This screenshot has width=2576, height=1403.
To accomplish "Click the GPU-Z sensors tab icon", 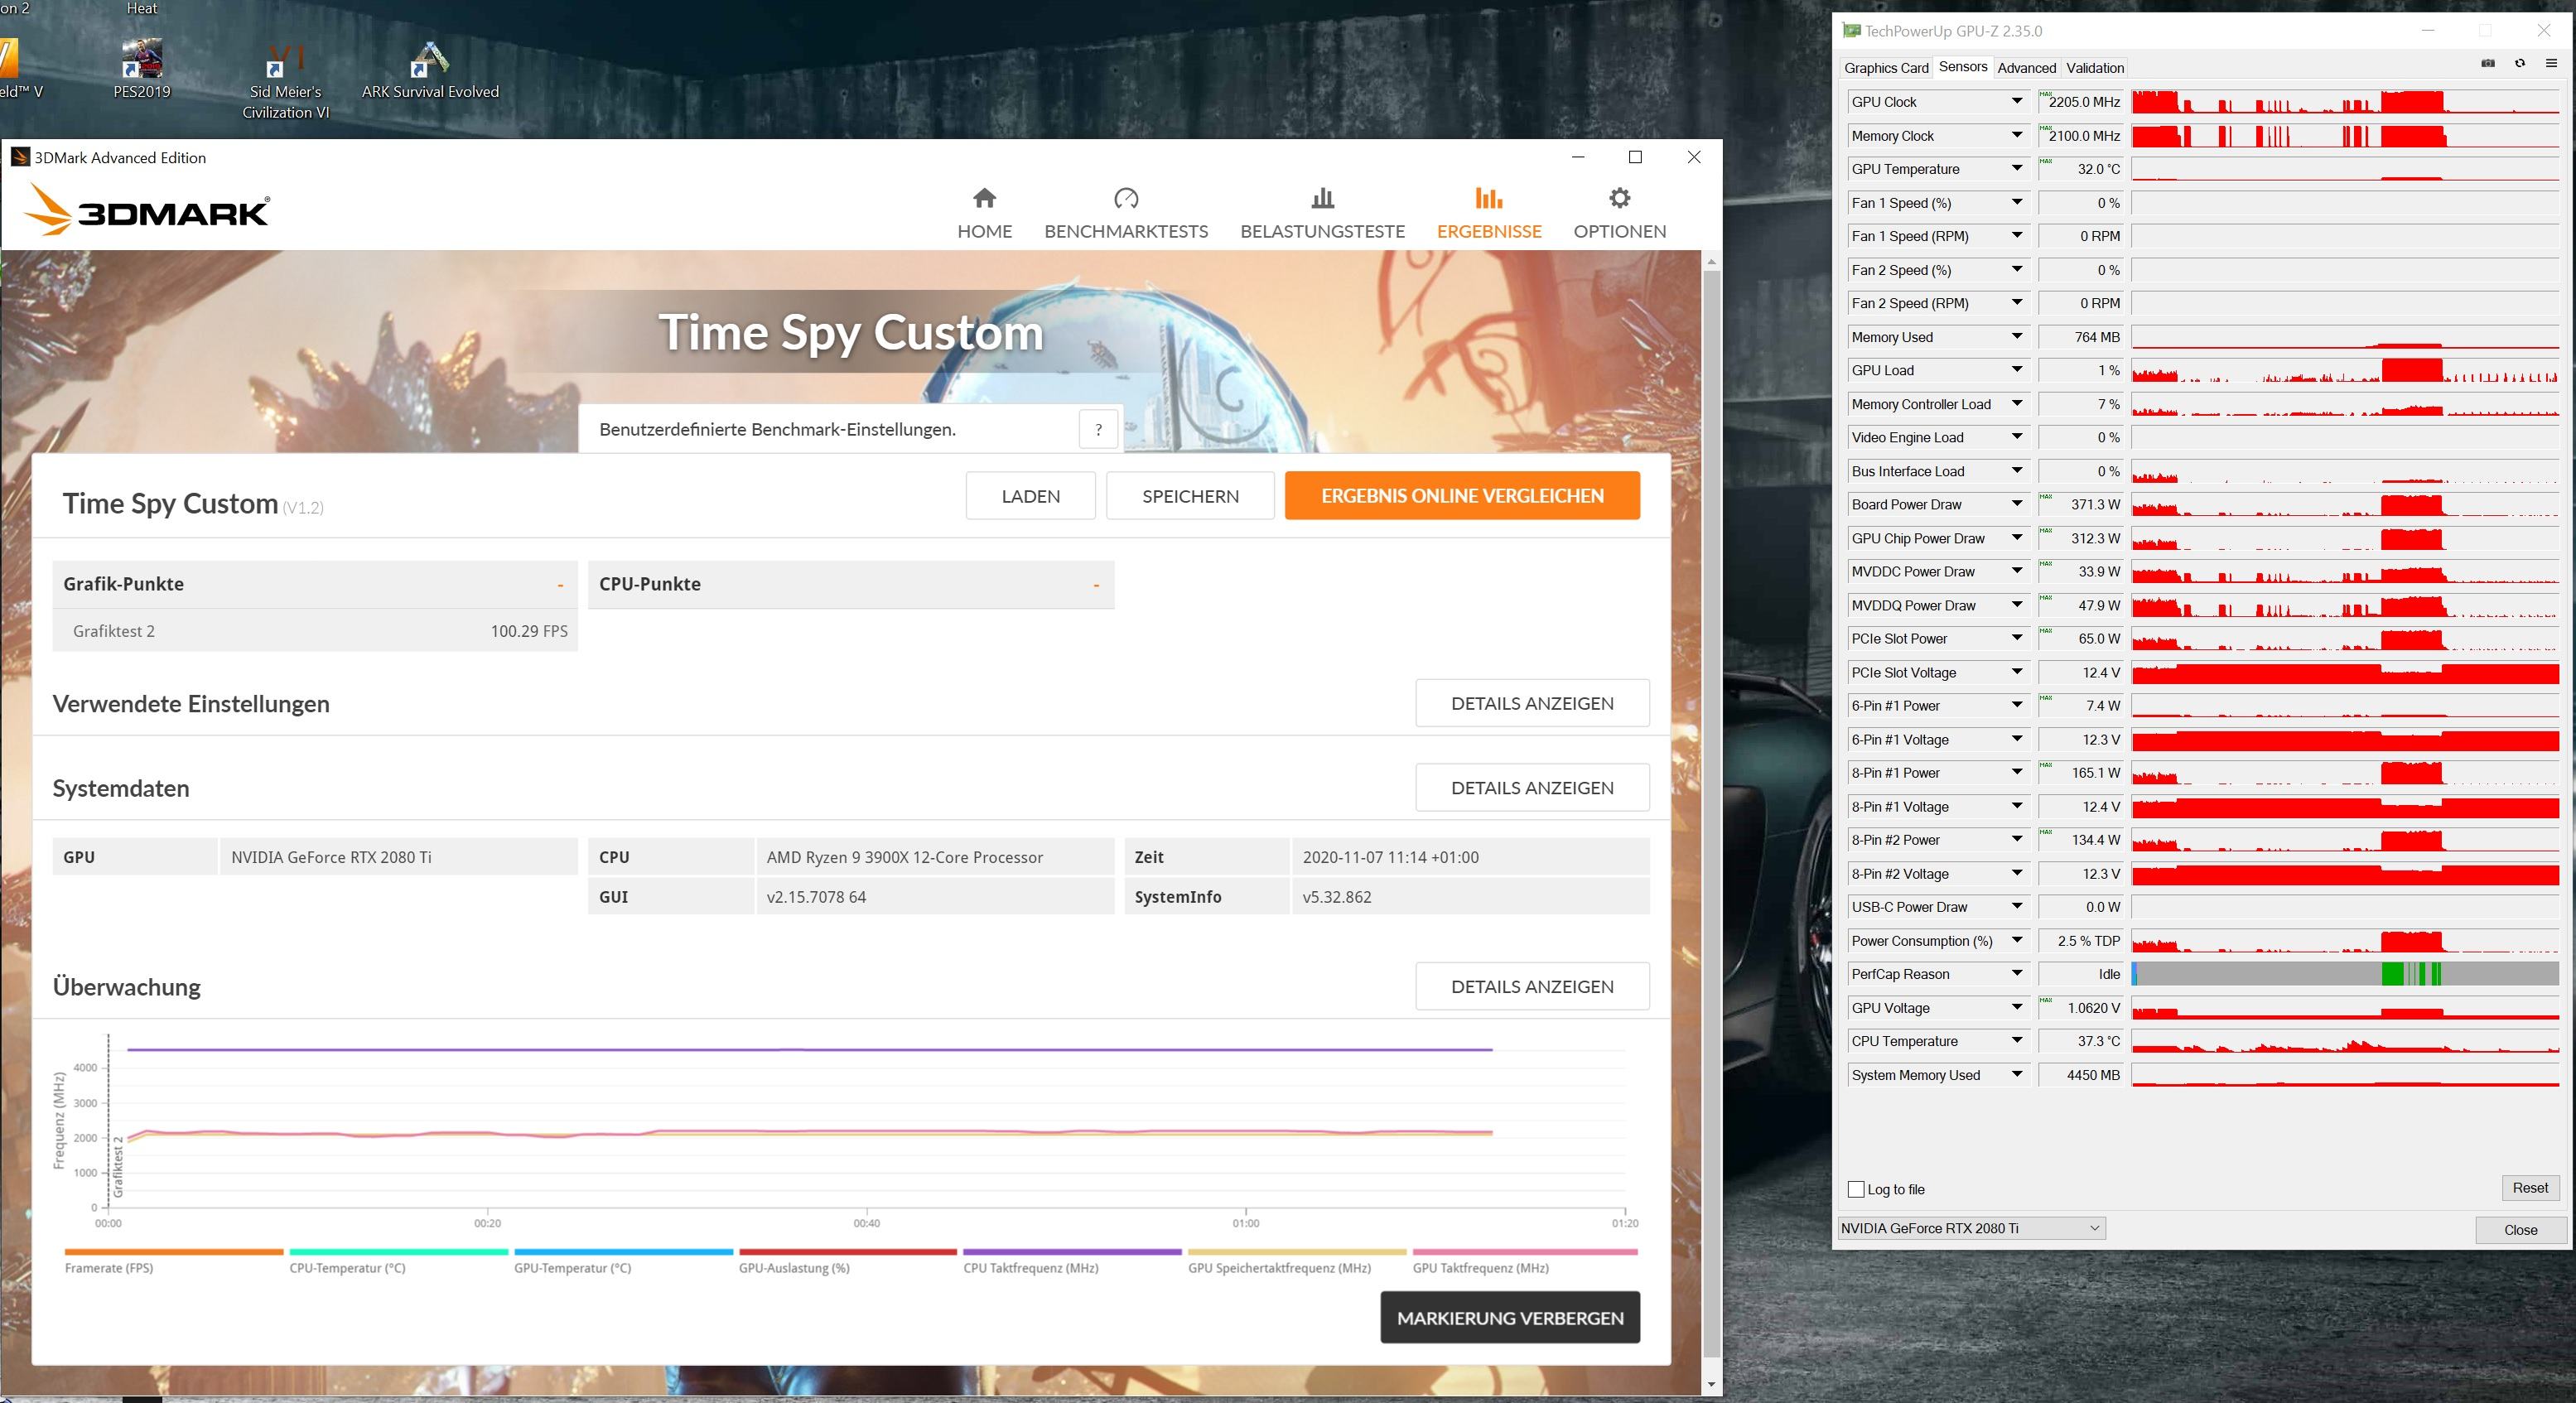I will click(1961, 67).
